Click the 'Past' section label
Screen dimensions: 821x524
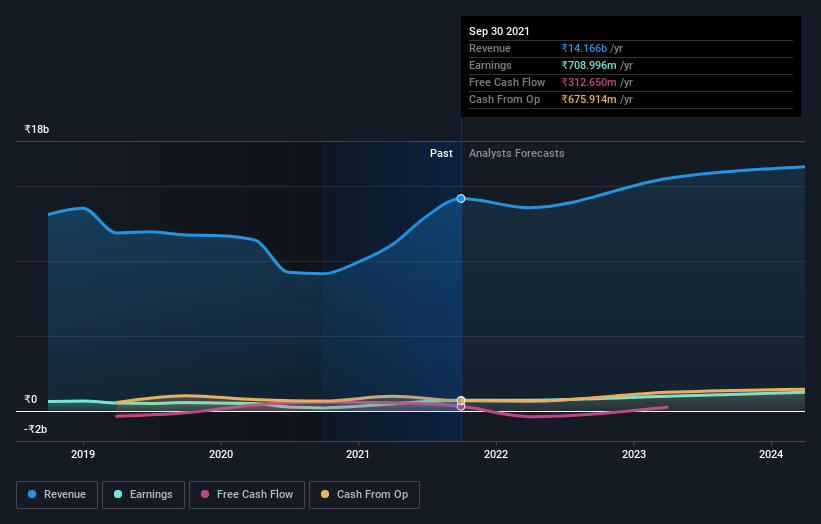[x=441, y=153]
